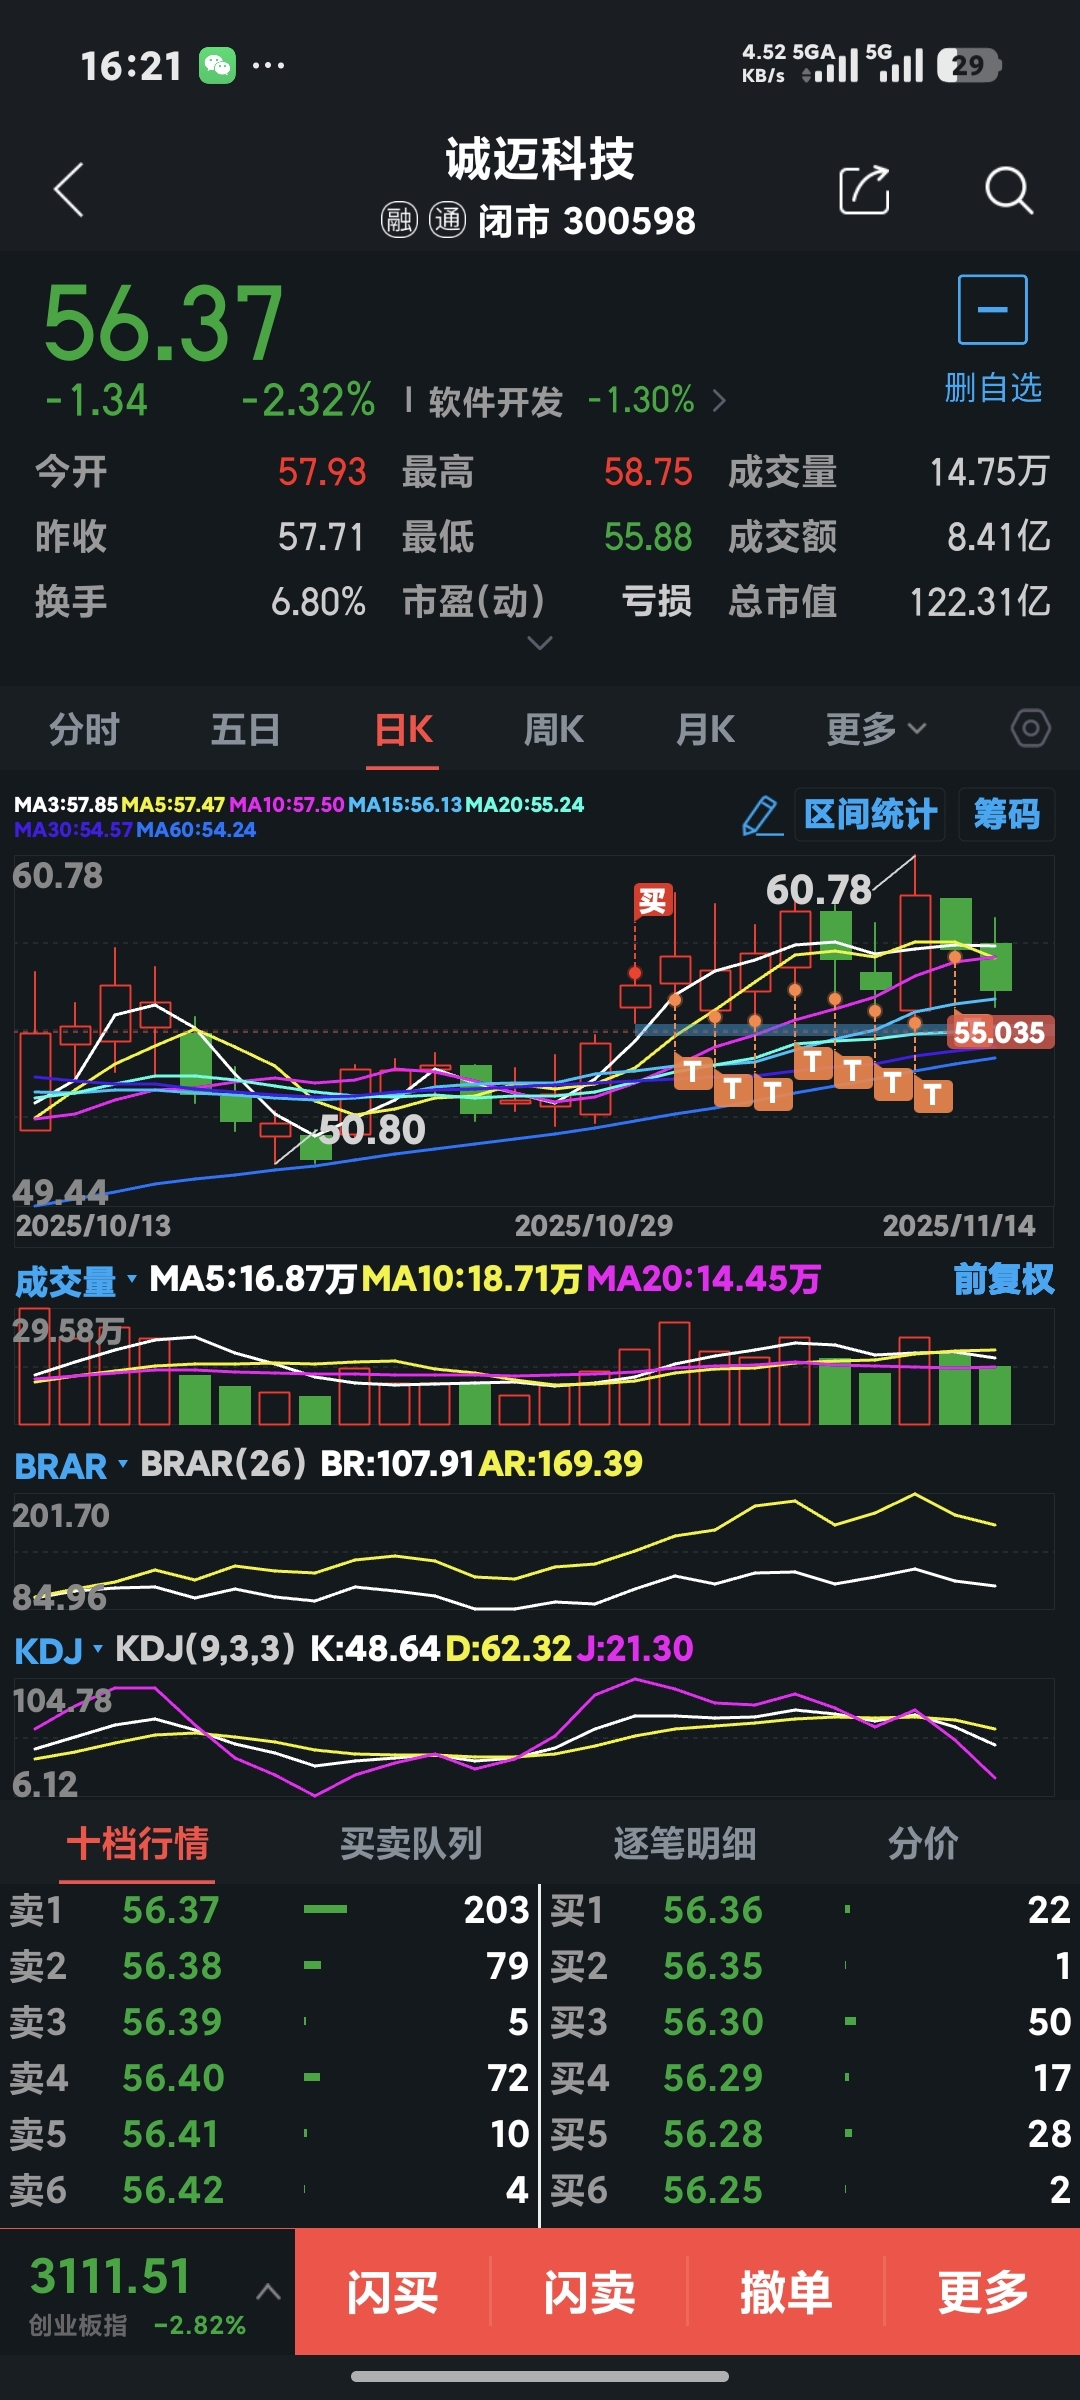Switch to 五日 tab
Screen dimensions: 1080x2400
point(245,729)
